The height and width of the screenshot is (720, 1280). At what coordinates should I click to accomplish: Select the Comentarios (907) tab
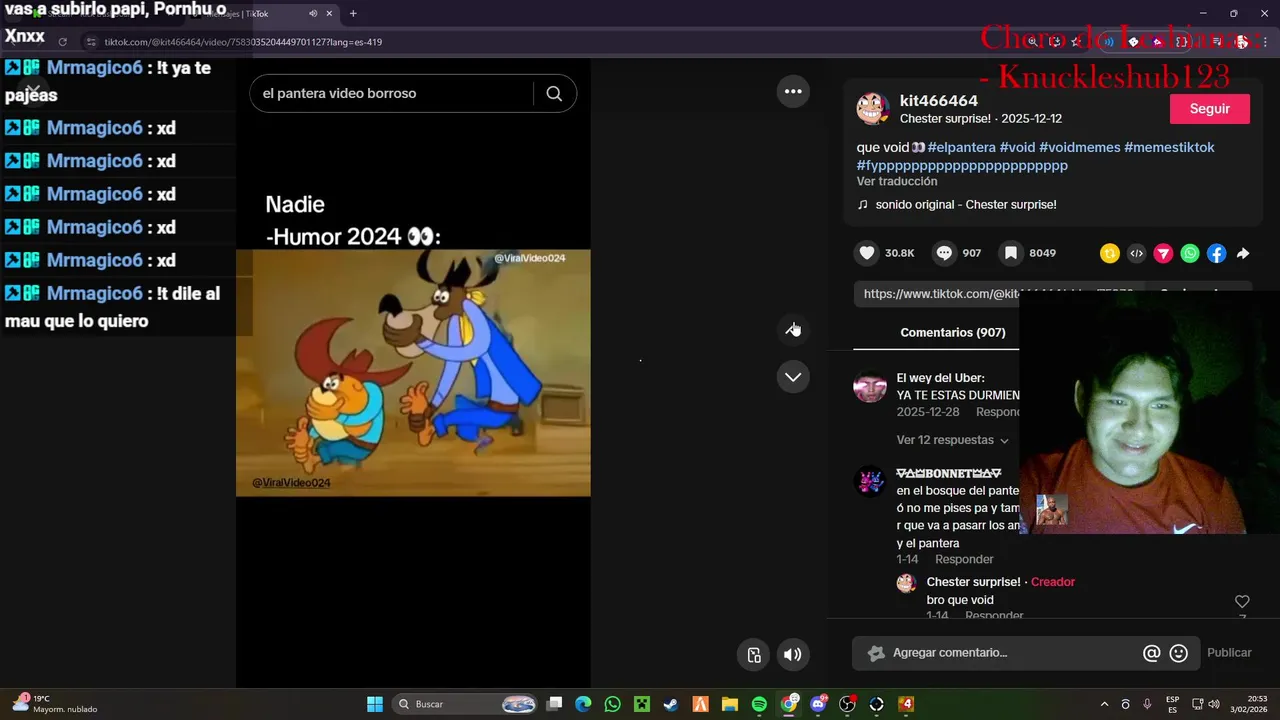(952, 332)
